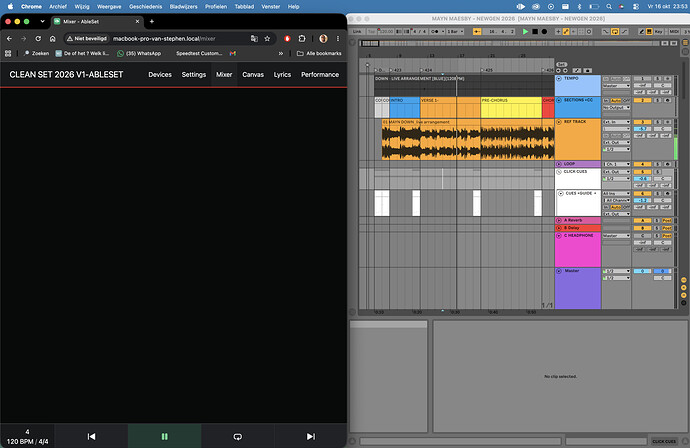
Task: Toggle the metronome in Ableton's control bar
Action: pos(438,32)
